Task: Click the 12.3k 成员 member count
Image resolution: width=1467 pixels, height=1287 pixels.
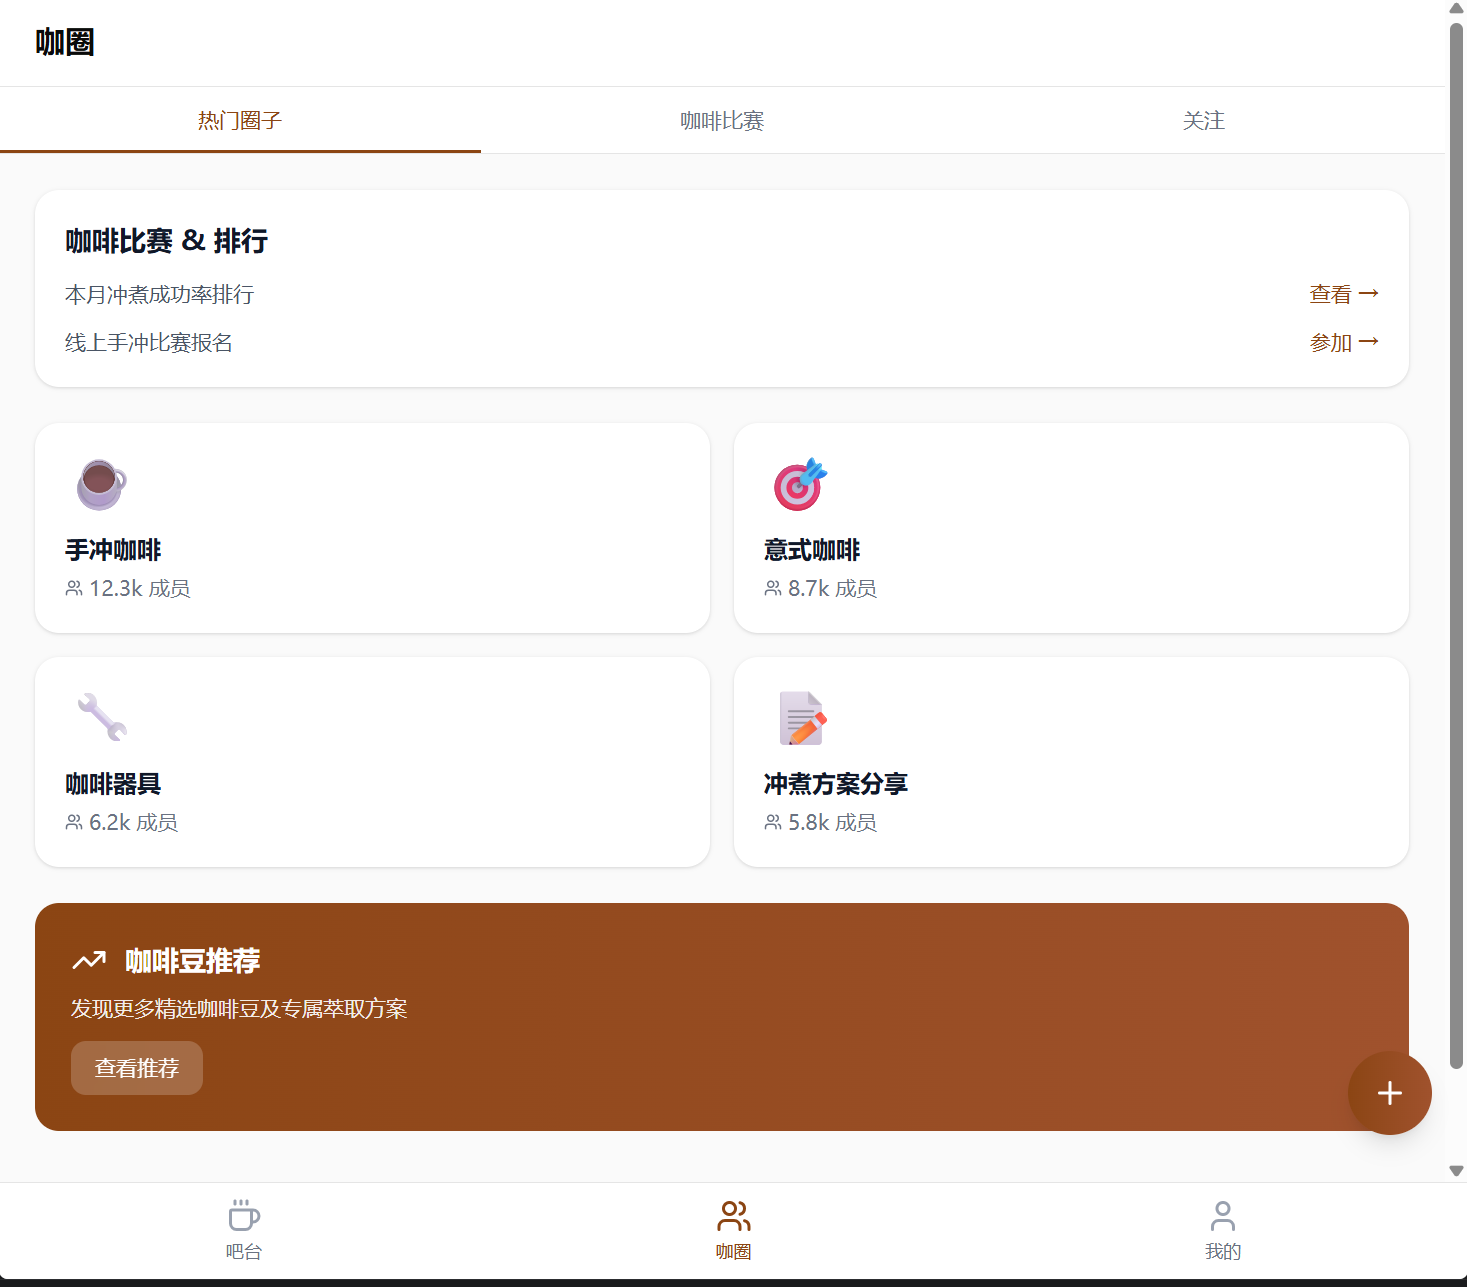Action: click(x=128, y=589)
